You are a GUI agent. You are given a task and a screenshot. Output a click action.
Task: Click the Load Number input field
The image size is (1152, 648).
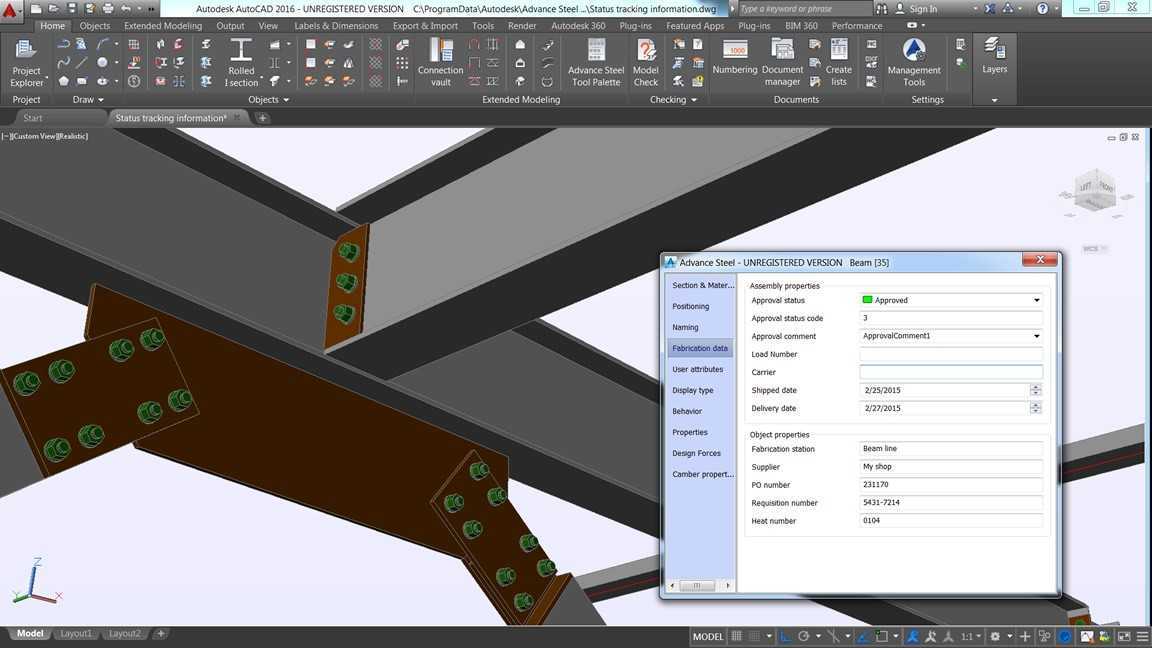click(x=951, y=354)
